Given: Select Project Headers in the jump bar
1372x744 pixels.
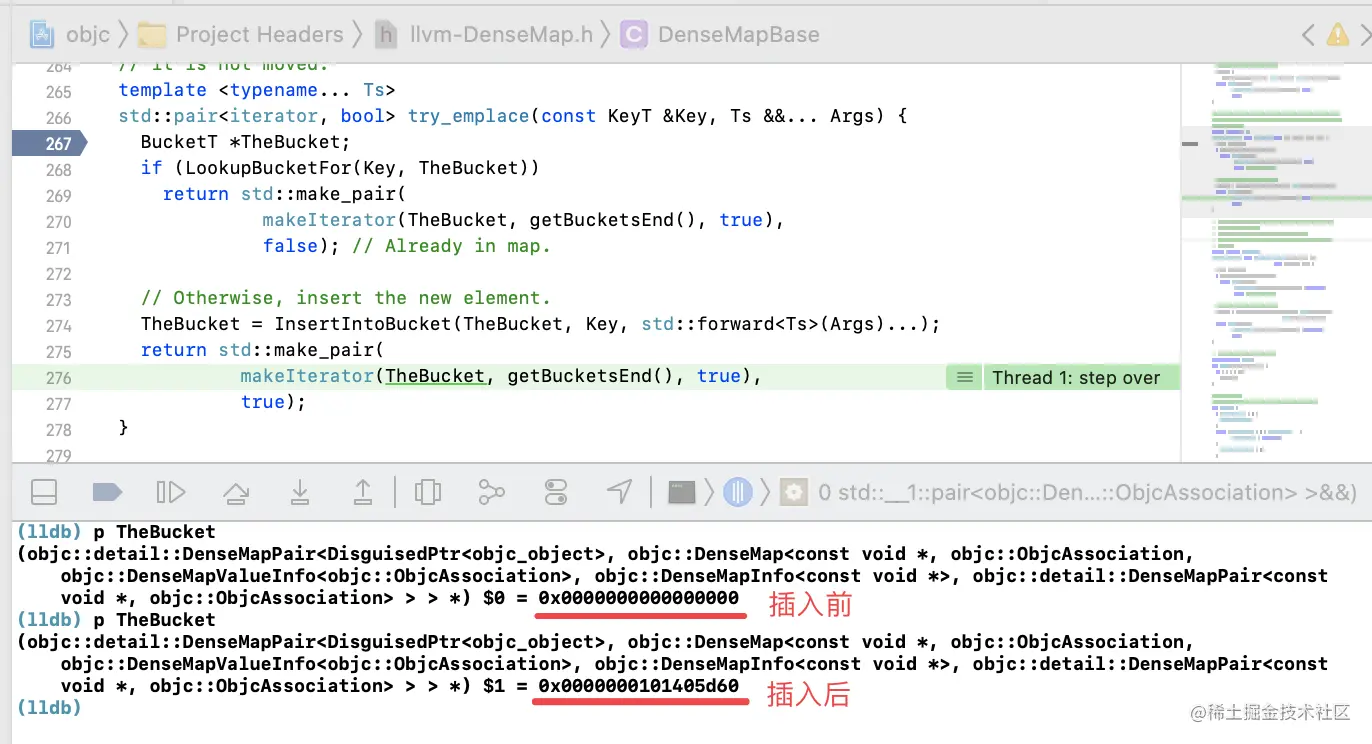Looking at the screenshot, I should coord(260,34).
